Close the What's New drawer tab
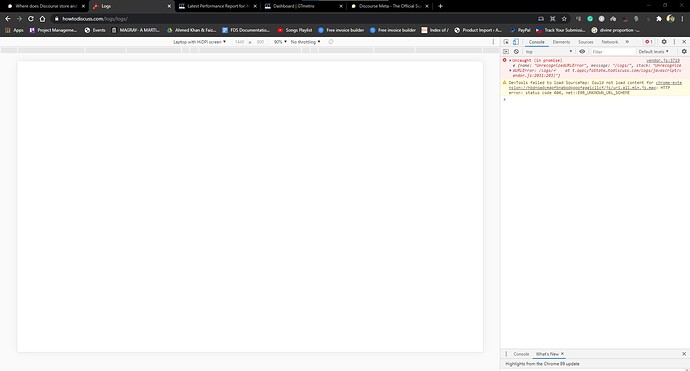The image size is (690, 371). (562, 353)
